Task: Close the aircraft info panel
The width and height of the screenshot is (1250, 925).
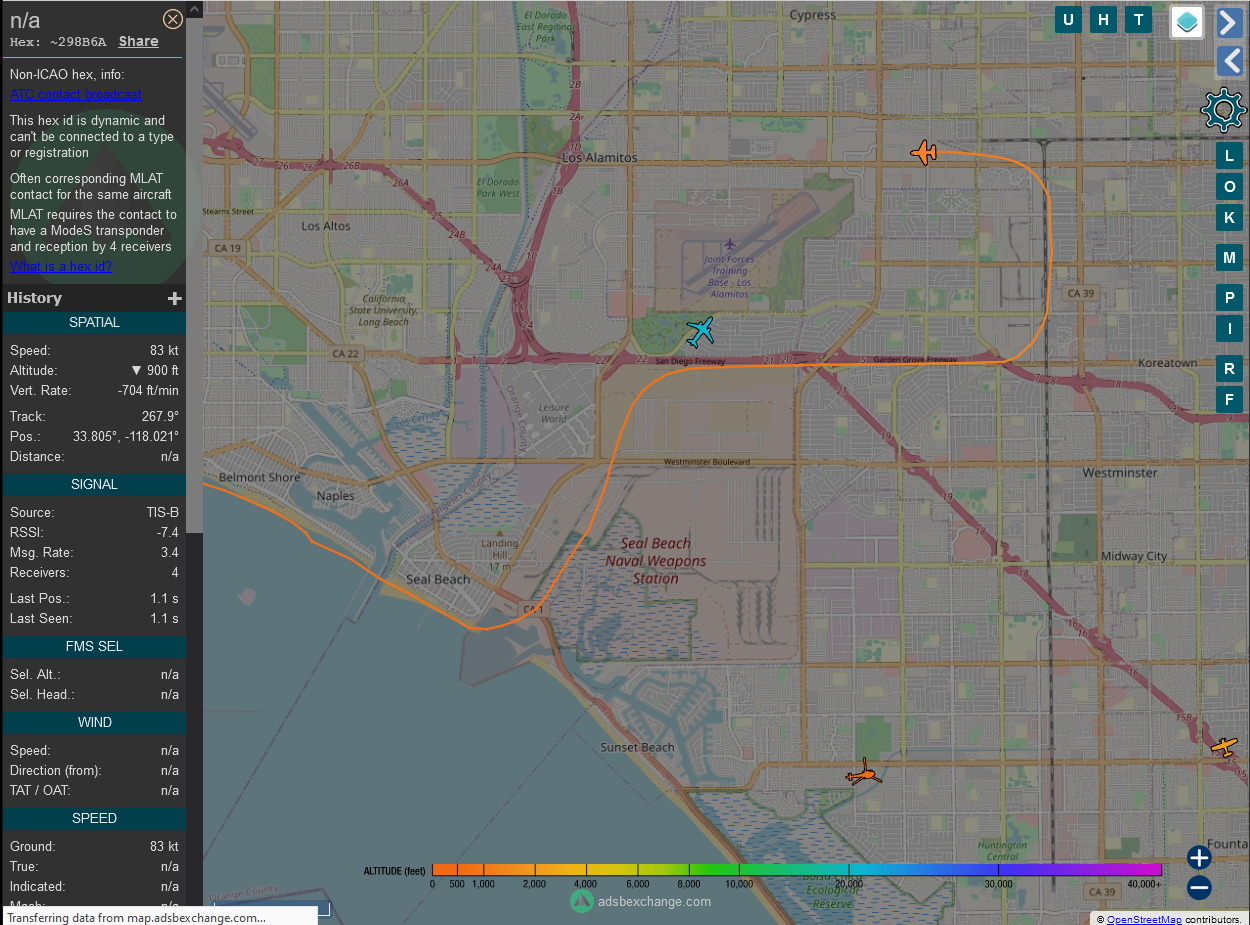Action: 173,19
